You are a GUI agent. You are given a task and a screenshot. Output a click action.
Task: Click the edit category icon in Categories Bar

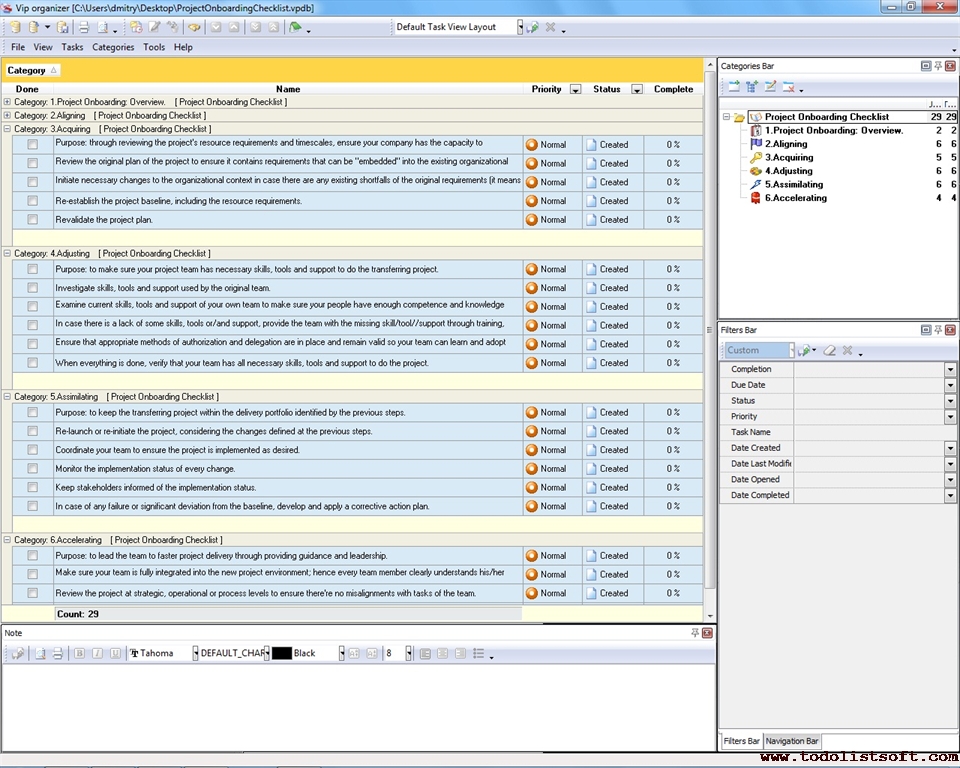770,87
